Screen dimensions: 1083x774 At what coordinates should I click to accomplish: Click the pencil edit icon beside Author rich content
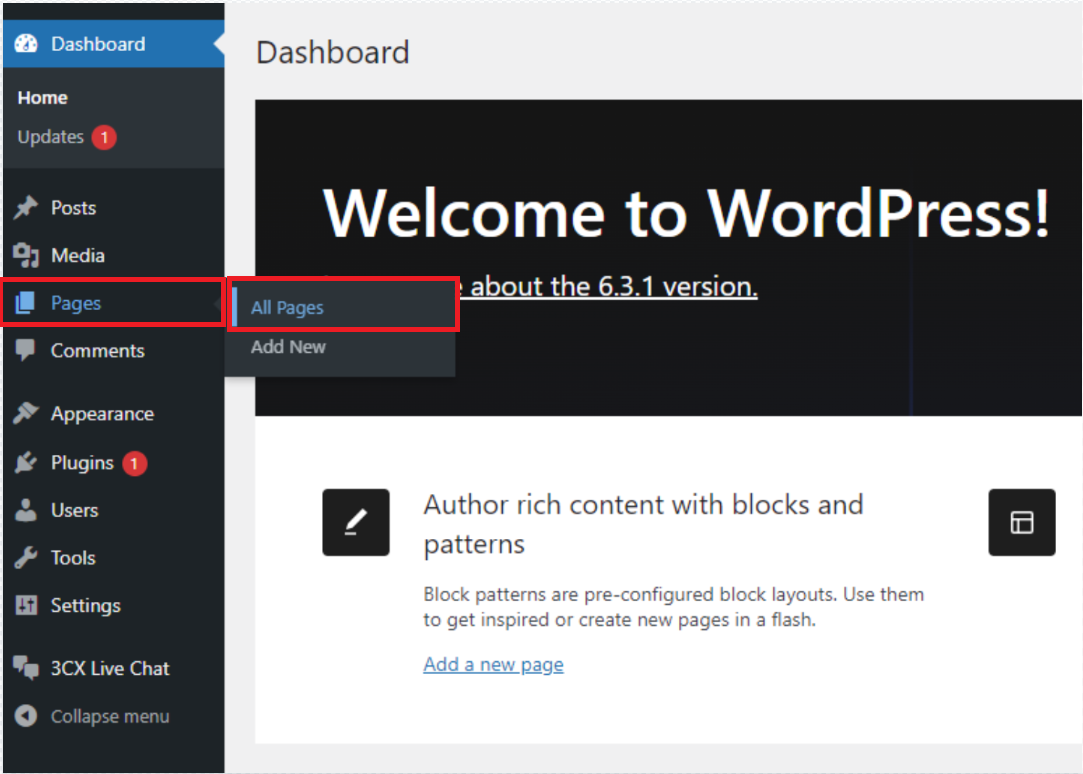coord(356,523)
